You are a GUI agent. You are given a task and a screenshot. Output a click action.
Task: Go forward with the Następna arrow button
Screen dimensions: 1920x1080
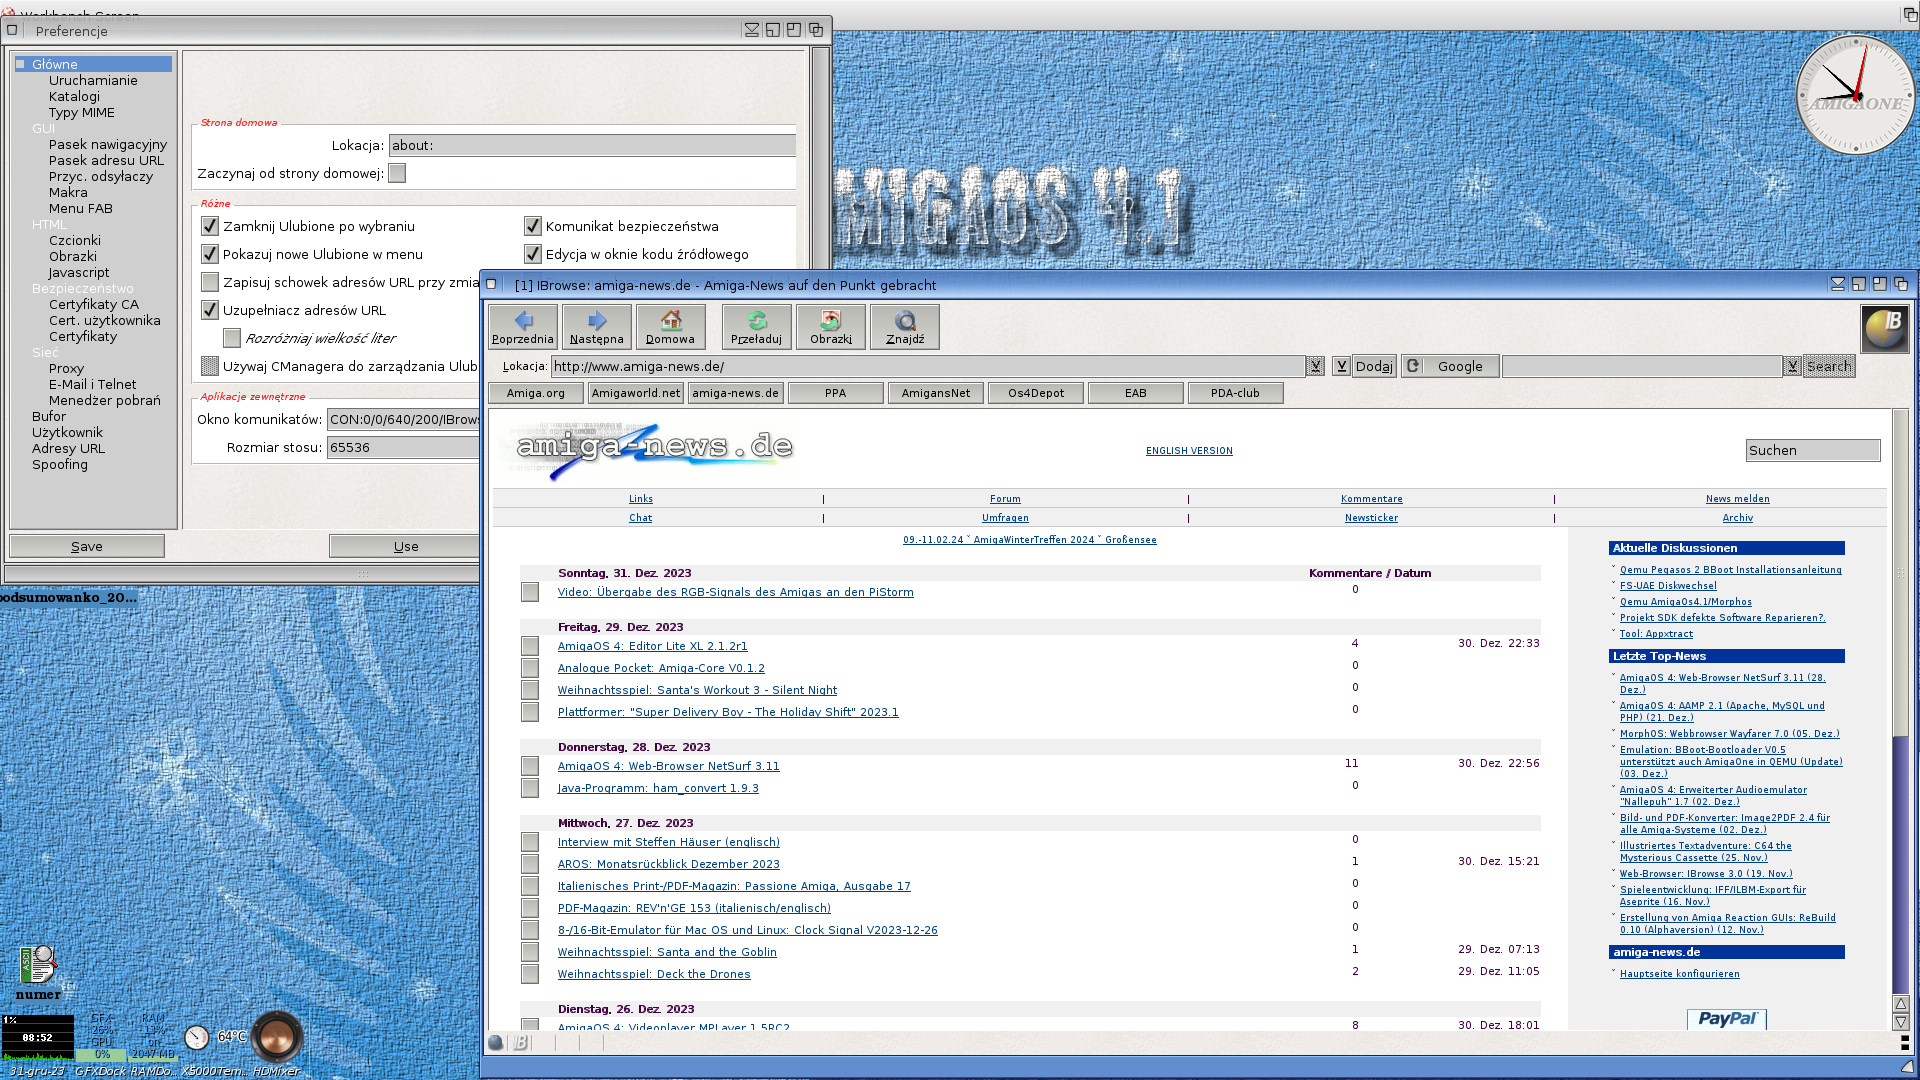click(x=597, y=327)
